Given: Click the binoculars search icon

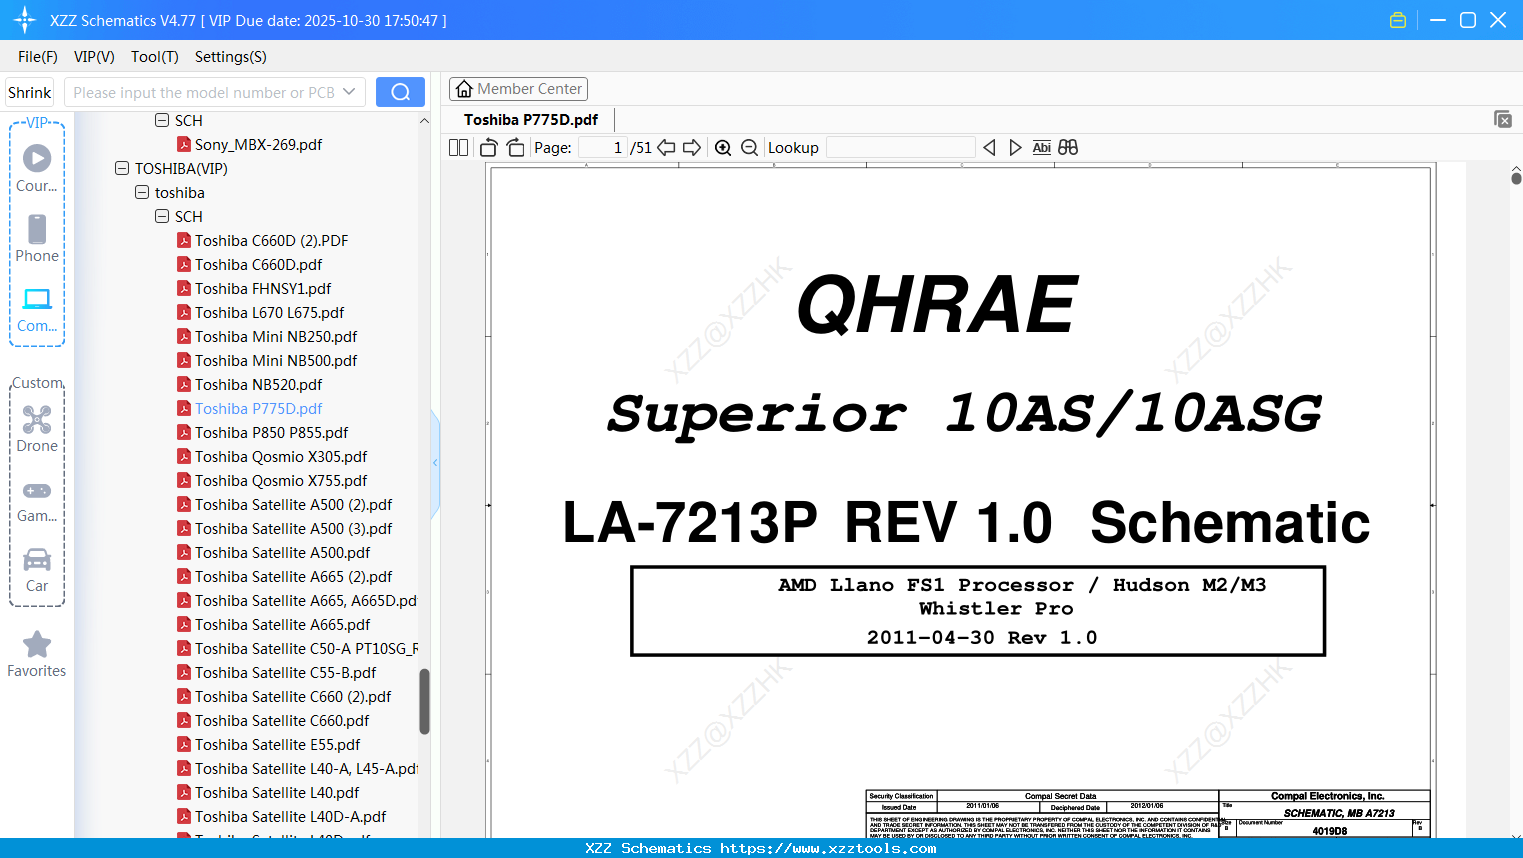Looking at the screenshot, I should pyautogui.click(x=1068, y=148).
